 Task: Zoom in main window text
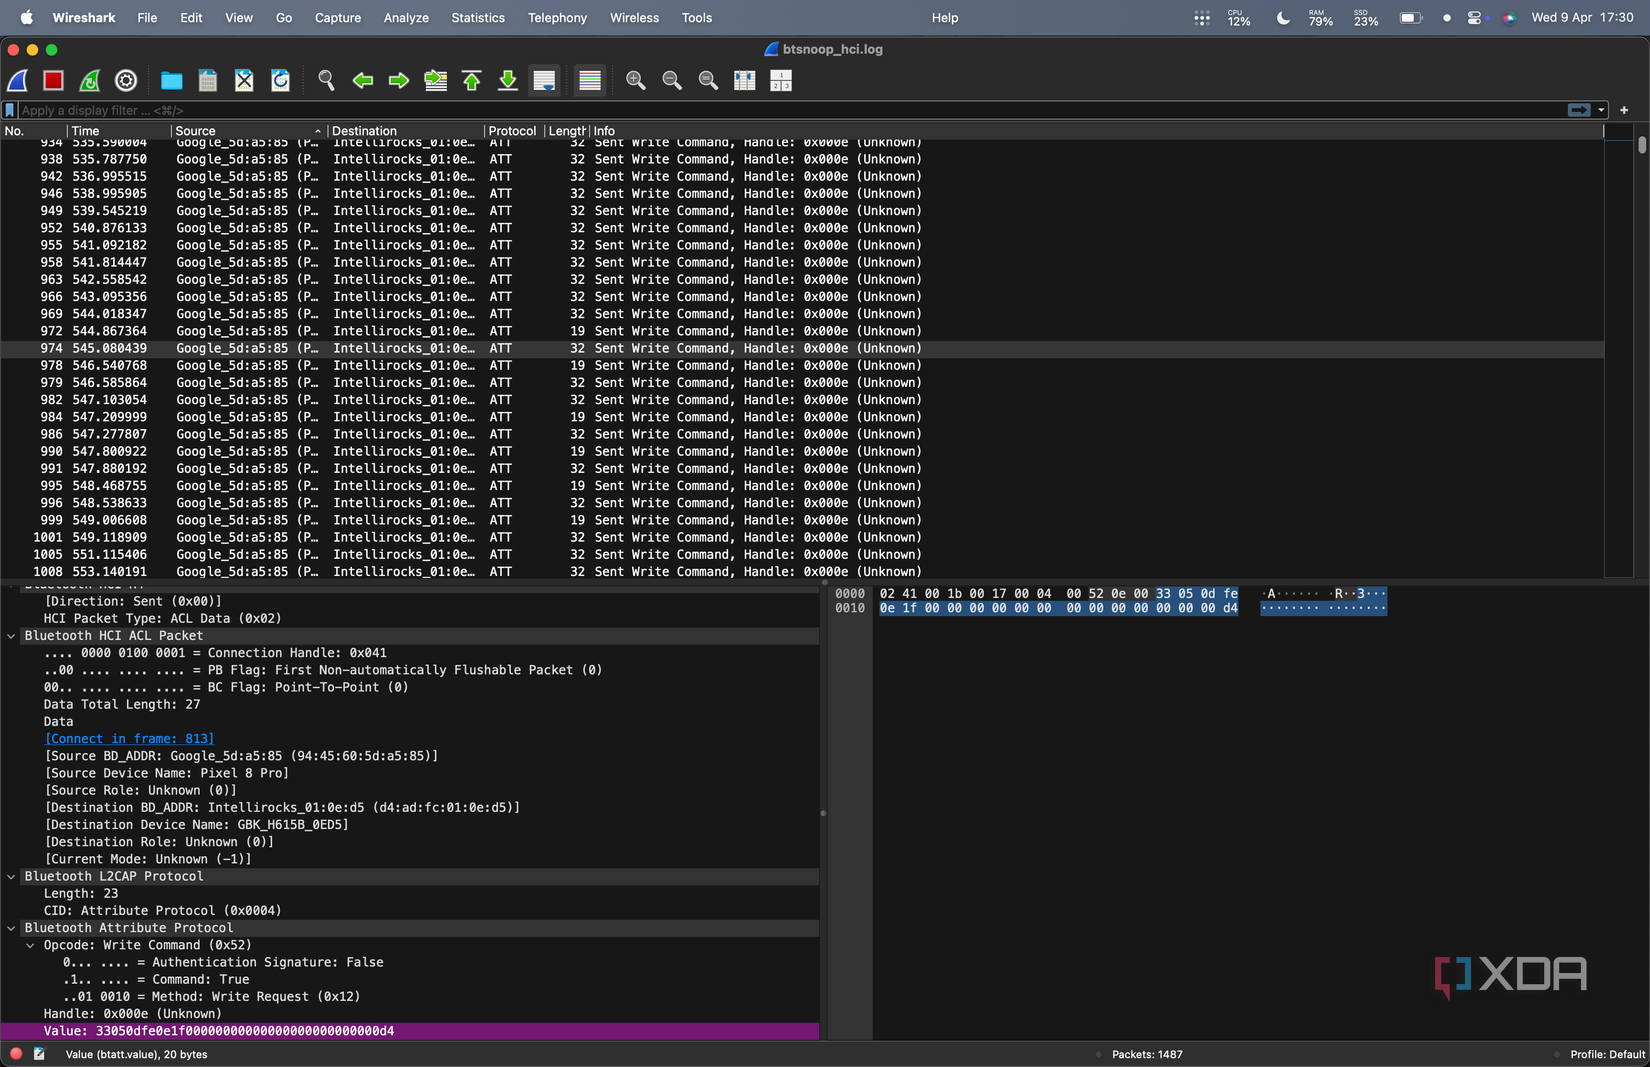click(635, 81)
